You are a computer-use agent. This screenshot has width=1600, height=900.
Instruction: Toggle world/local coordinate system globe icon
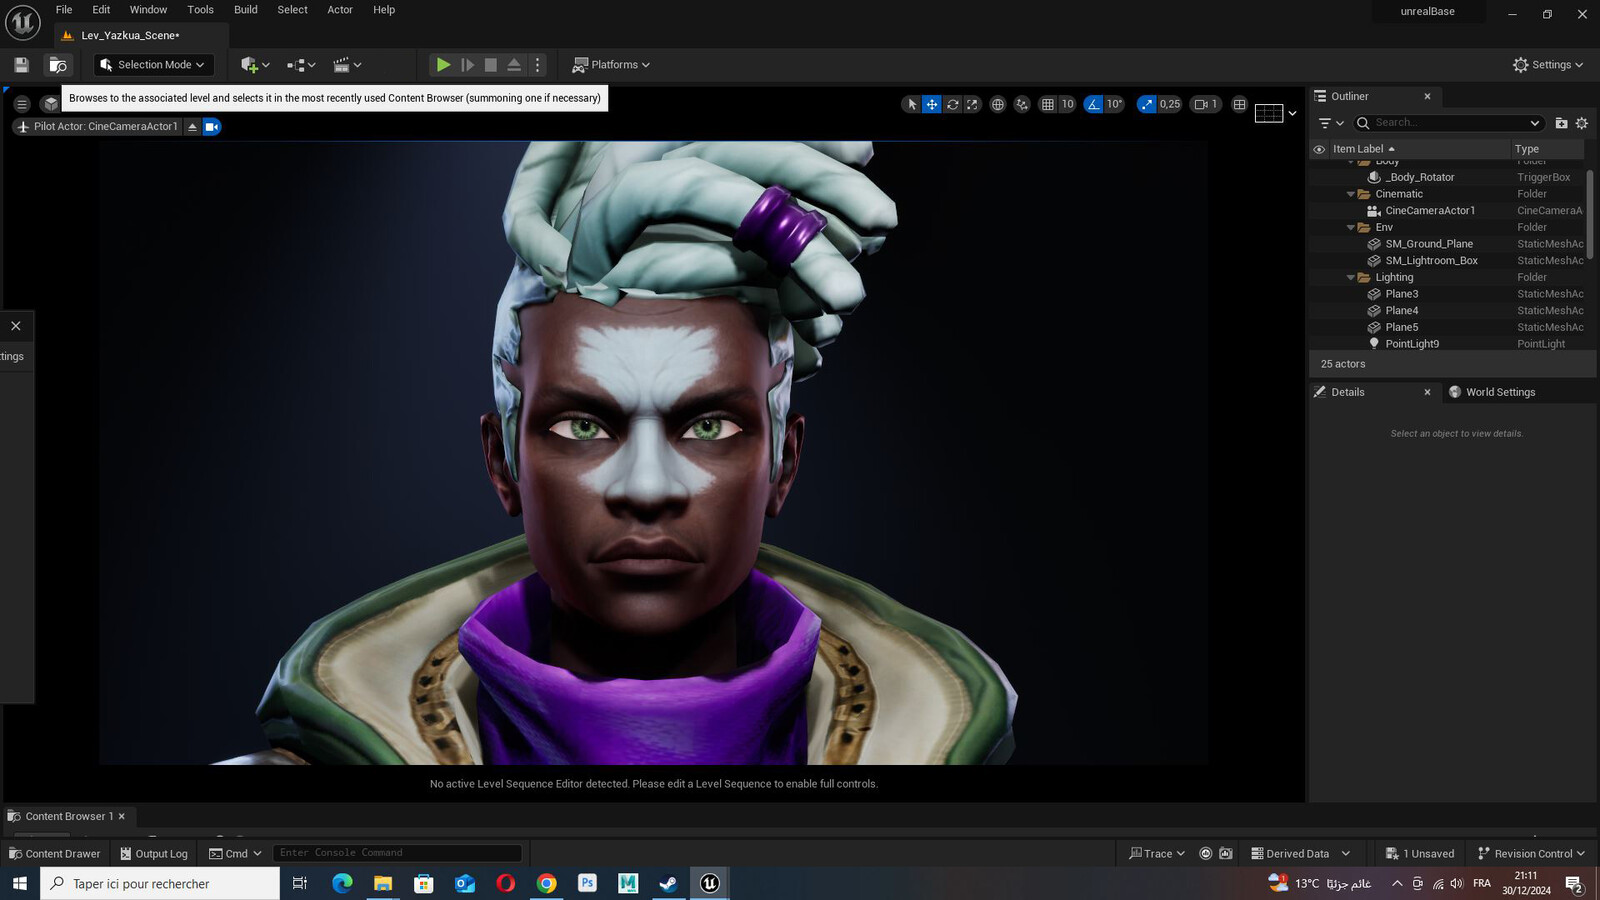(x=997, y=104)
